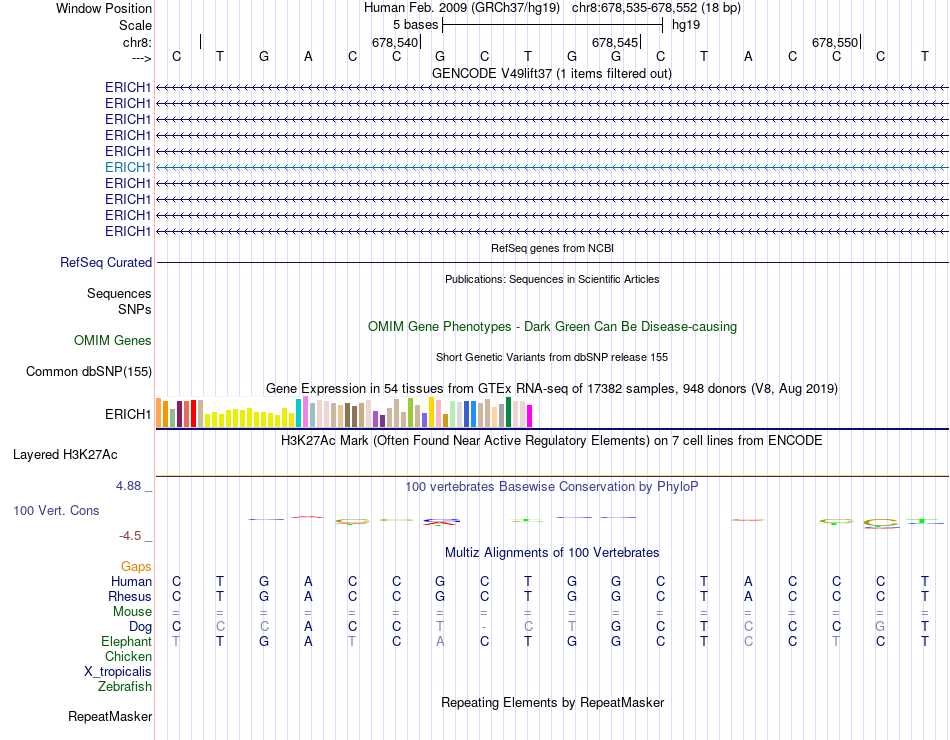
Task: Click the 678,550 ruler coordinate
Action: (834, 42)
